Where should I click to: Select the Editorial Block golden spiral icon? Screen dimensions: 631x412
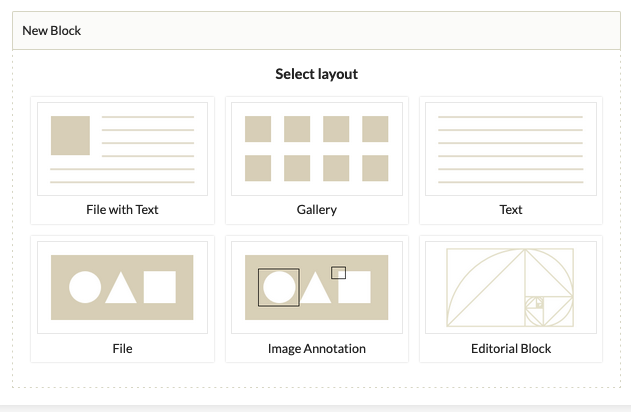(511, 287)
